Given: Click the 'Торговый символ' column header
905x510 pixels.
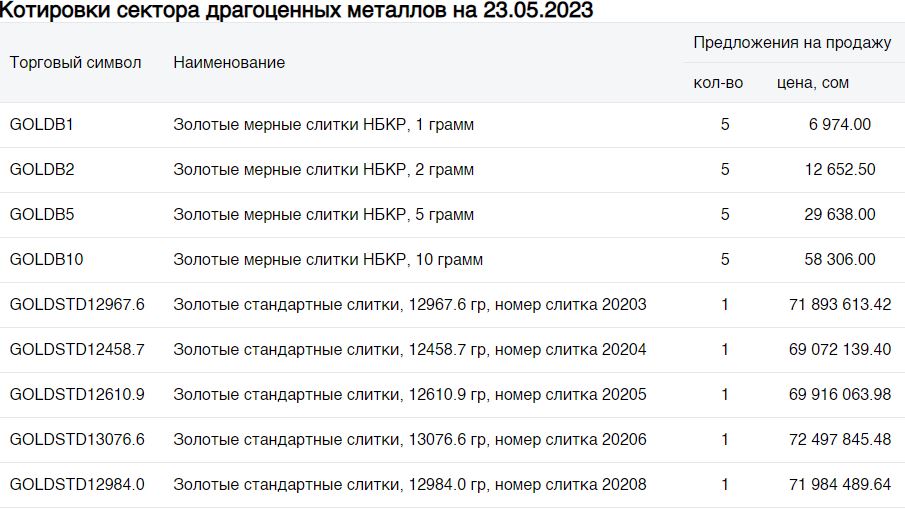Looking at the screenshot, I should 75,62.
